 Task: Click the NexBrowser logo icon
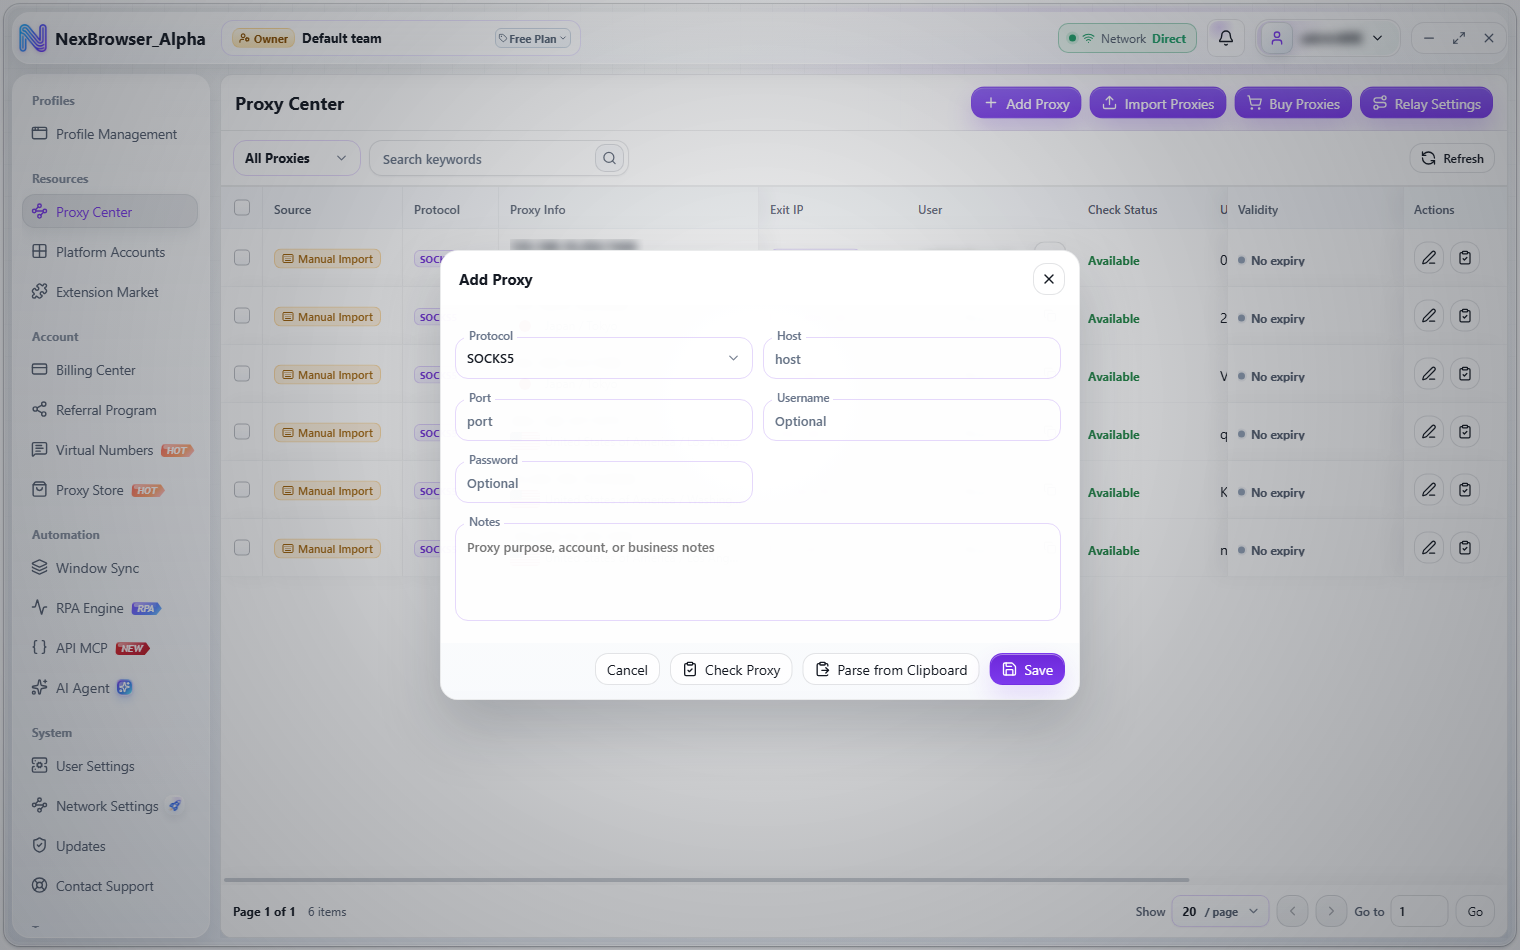click(33, 38)
